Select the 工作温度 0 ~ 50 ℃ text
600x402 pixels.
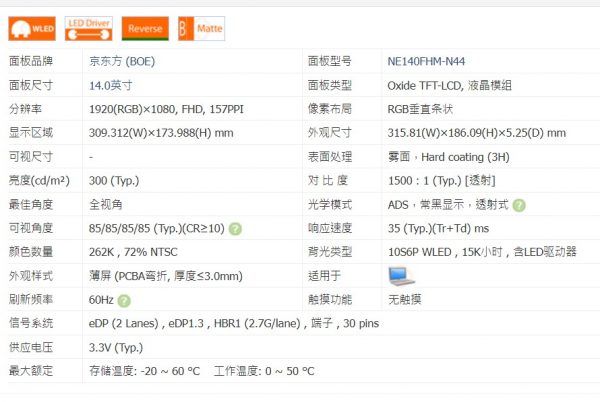264,371
